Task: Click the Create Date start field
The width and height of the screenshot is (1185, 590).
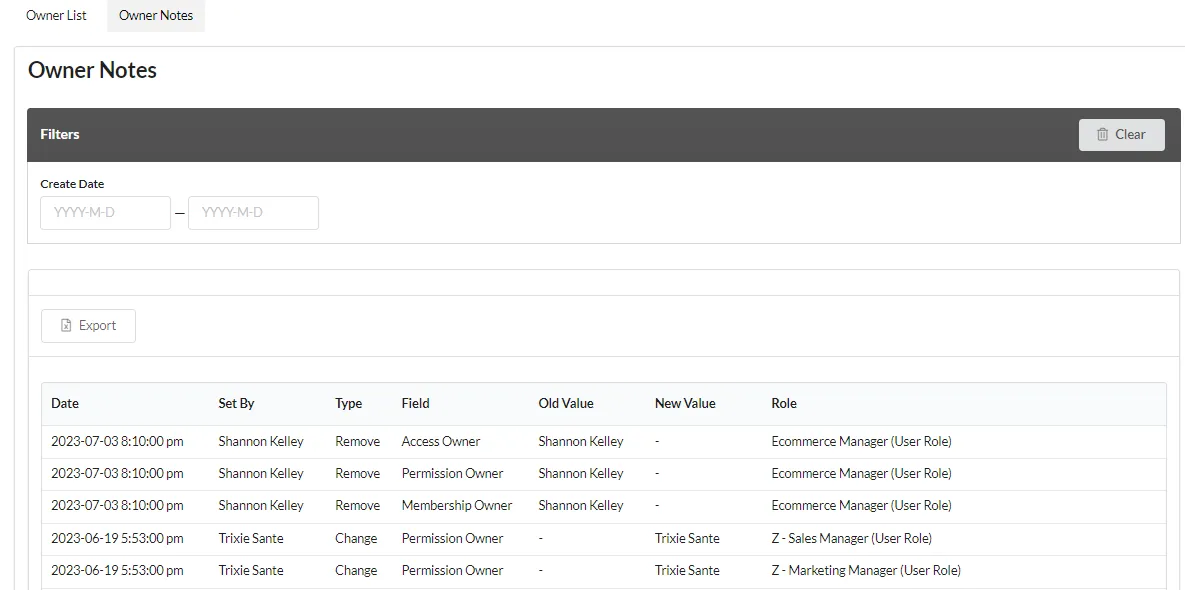Action: pyautogui.click(x=106, y=213)
